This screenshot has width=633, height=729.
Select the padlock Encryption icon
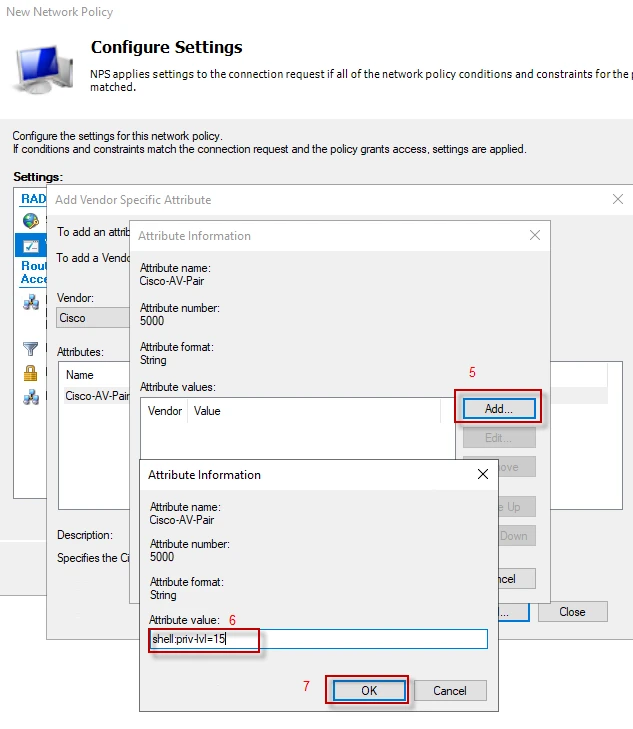(x=31, y=373)
